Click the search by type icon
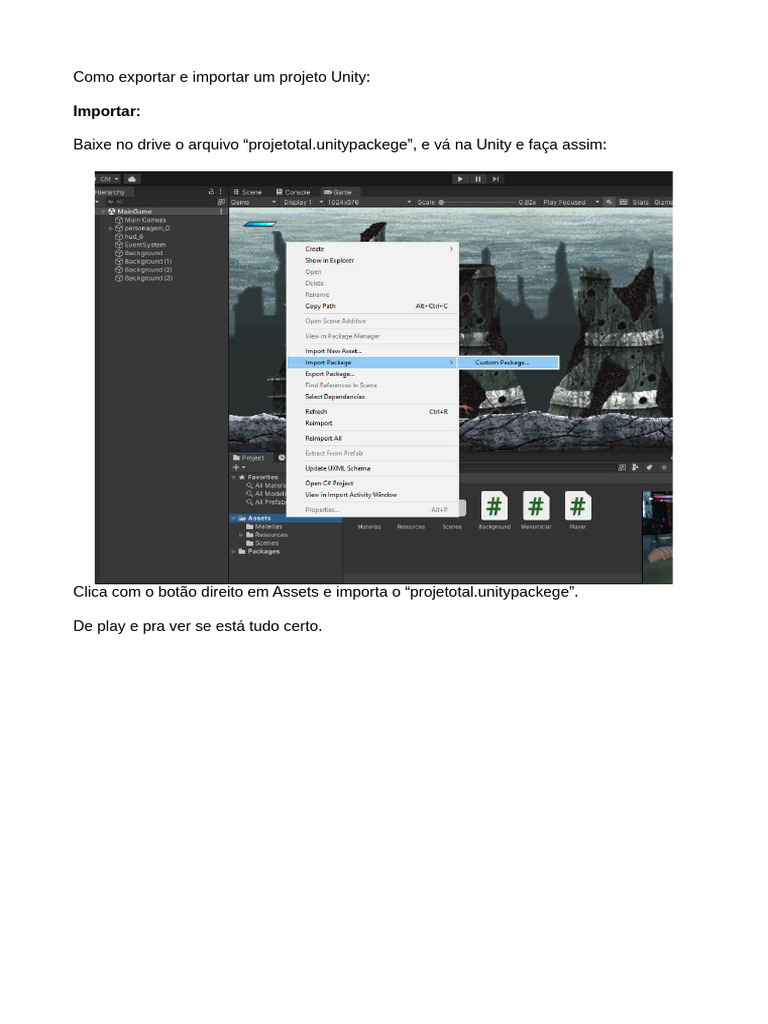 [x=635, y=468]
